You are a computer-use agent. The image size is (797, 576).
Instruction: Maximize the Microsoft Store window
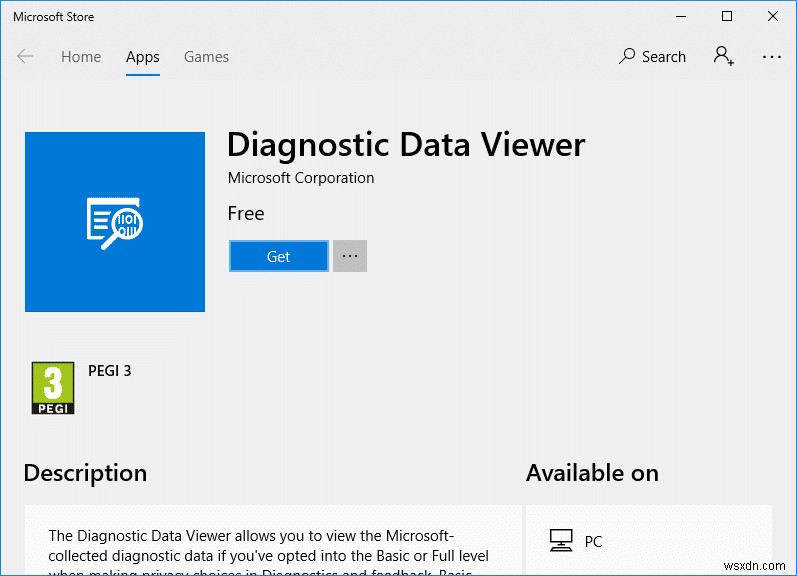pos(727,16)
